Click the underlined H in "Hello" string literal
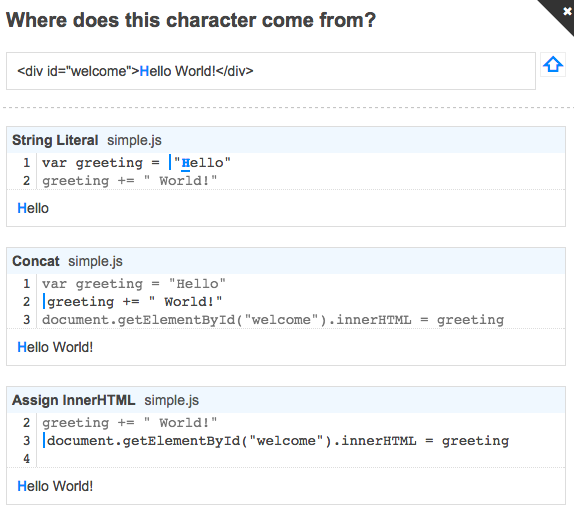This screenshot has height=529, width=574. pyautogui.click(x=186, y=163)
